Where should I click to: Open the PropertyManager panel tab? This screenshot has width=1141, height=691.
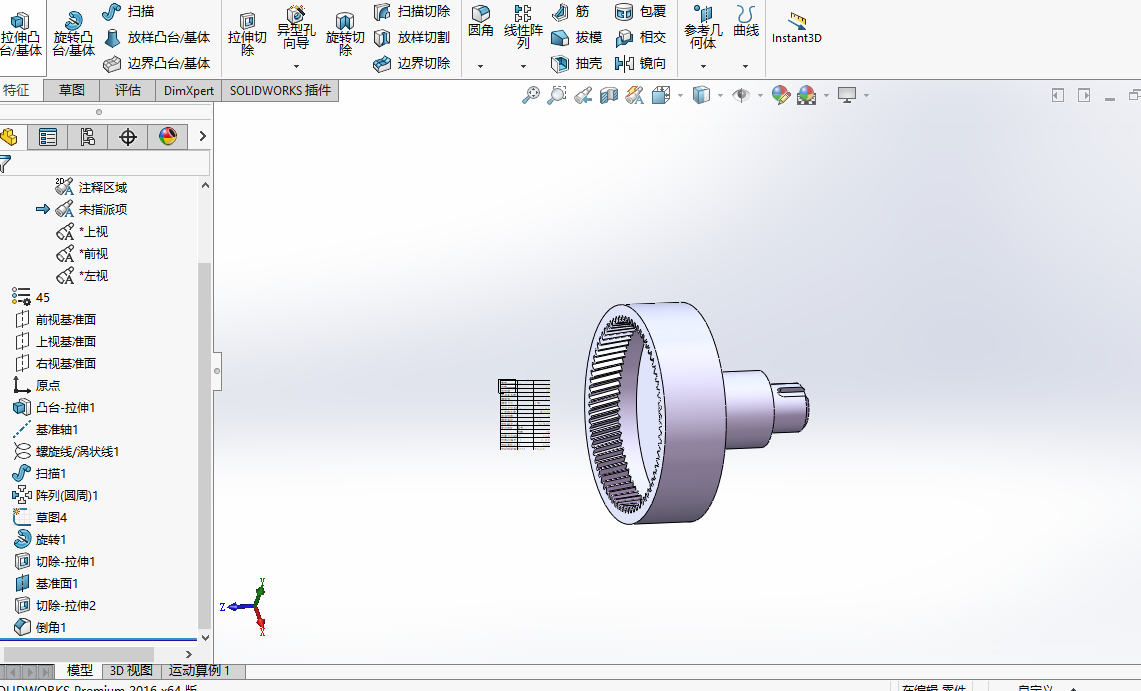pos(48,137)
